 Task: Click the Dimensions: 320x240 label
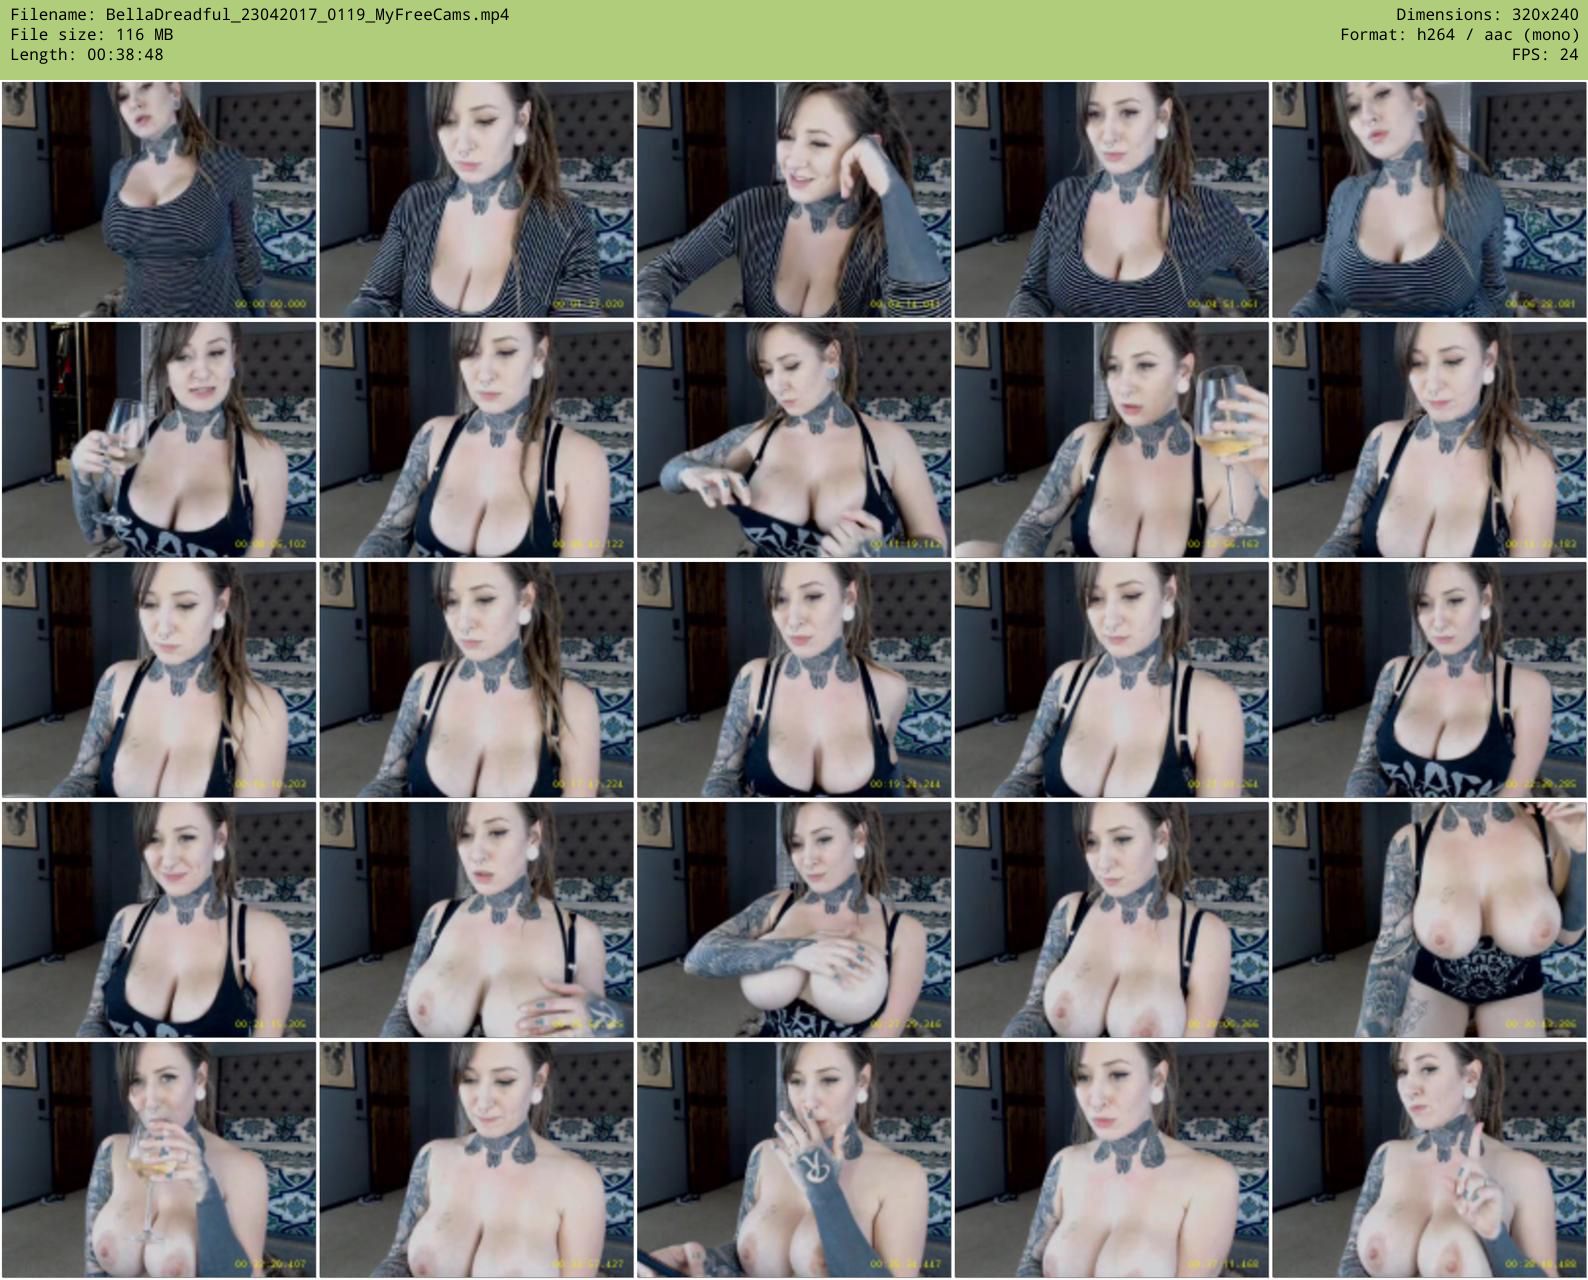tap(1487, 15)
